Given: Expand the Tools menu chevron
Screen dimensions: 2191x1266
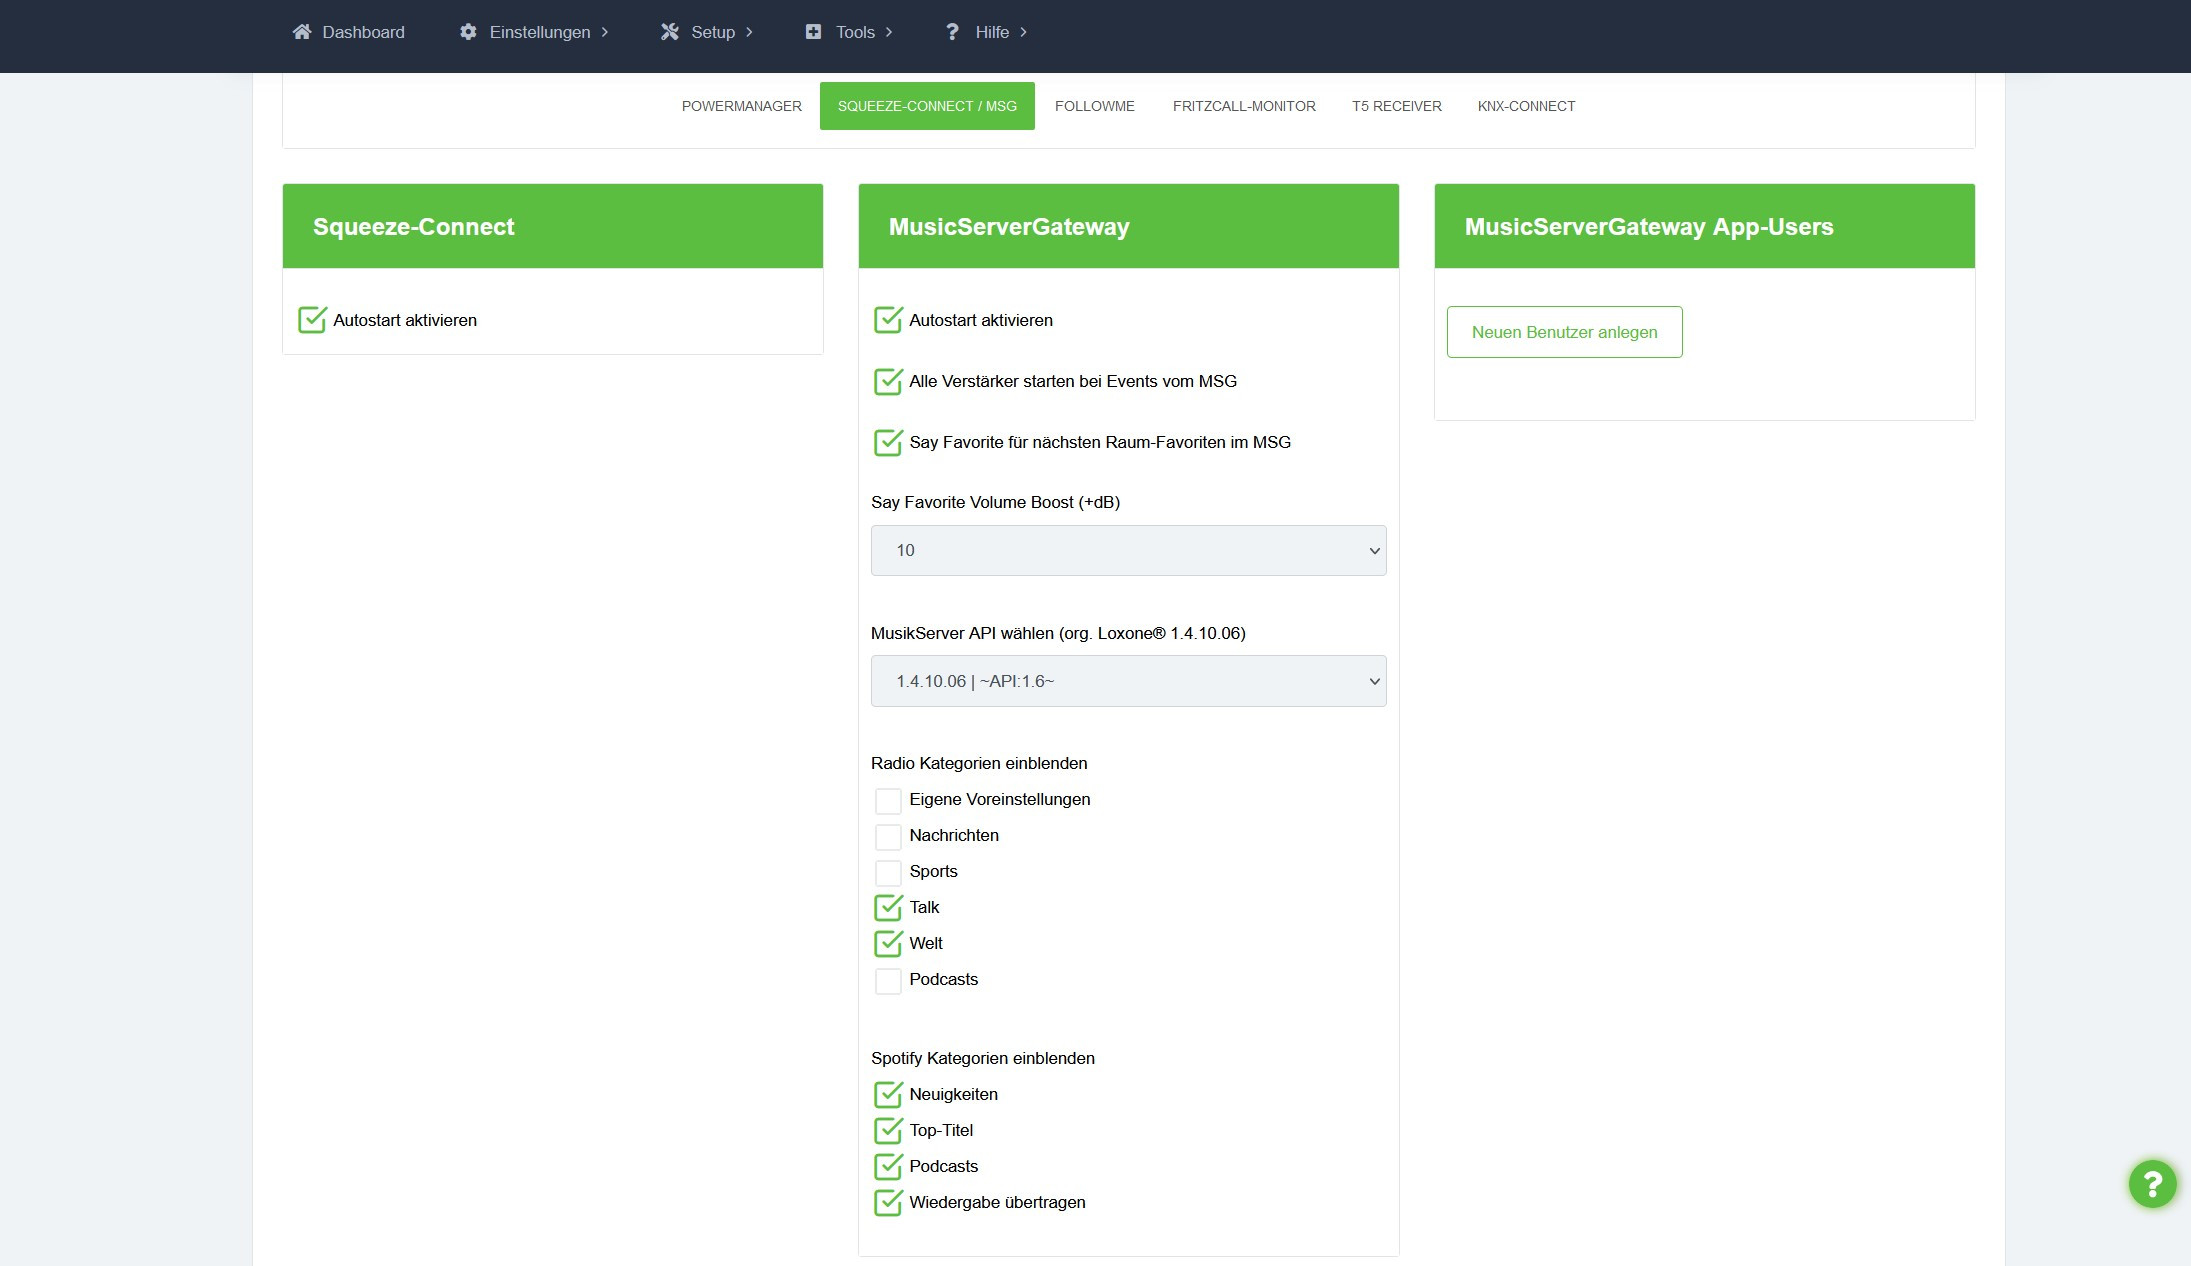Looking at the screenshot, I should [x=889, y=32].
